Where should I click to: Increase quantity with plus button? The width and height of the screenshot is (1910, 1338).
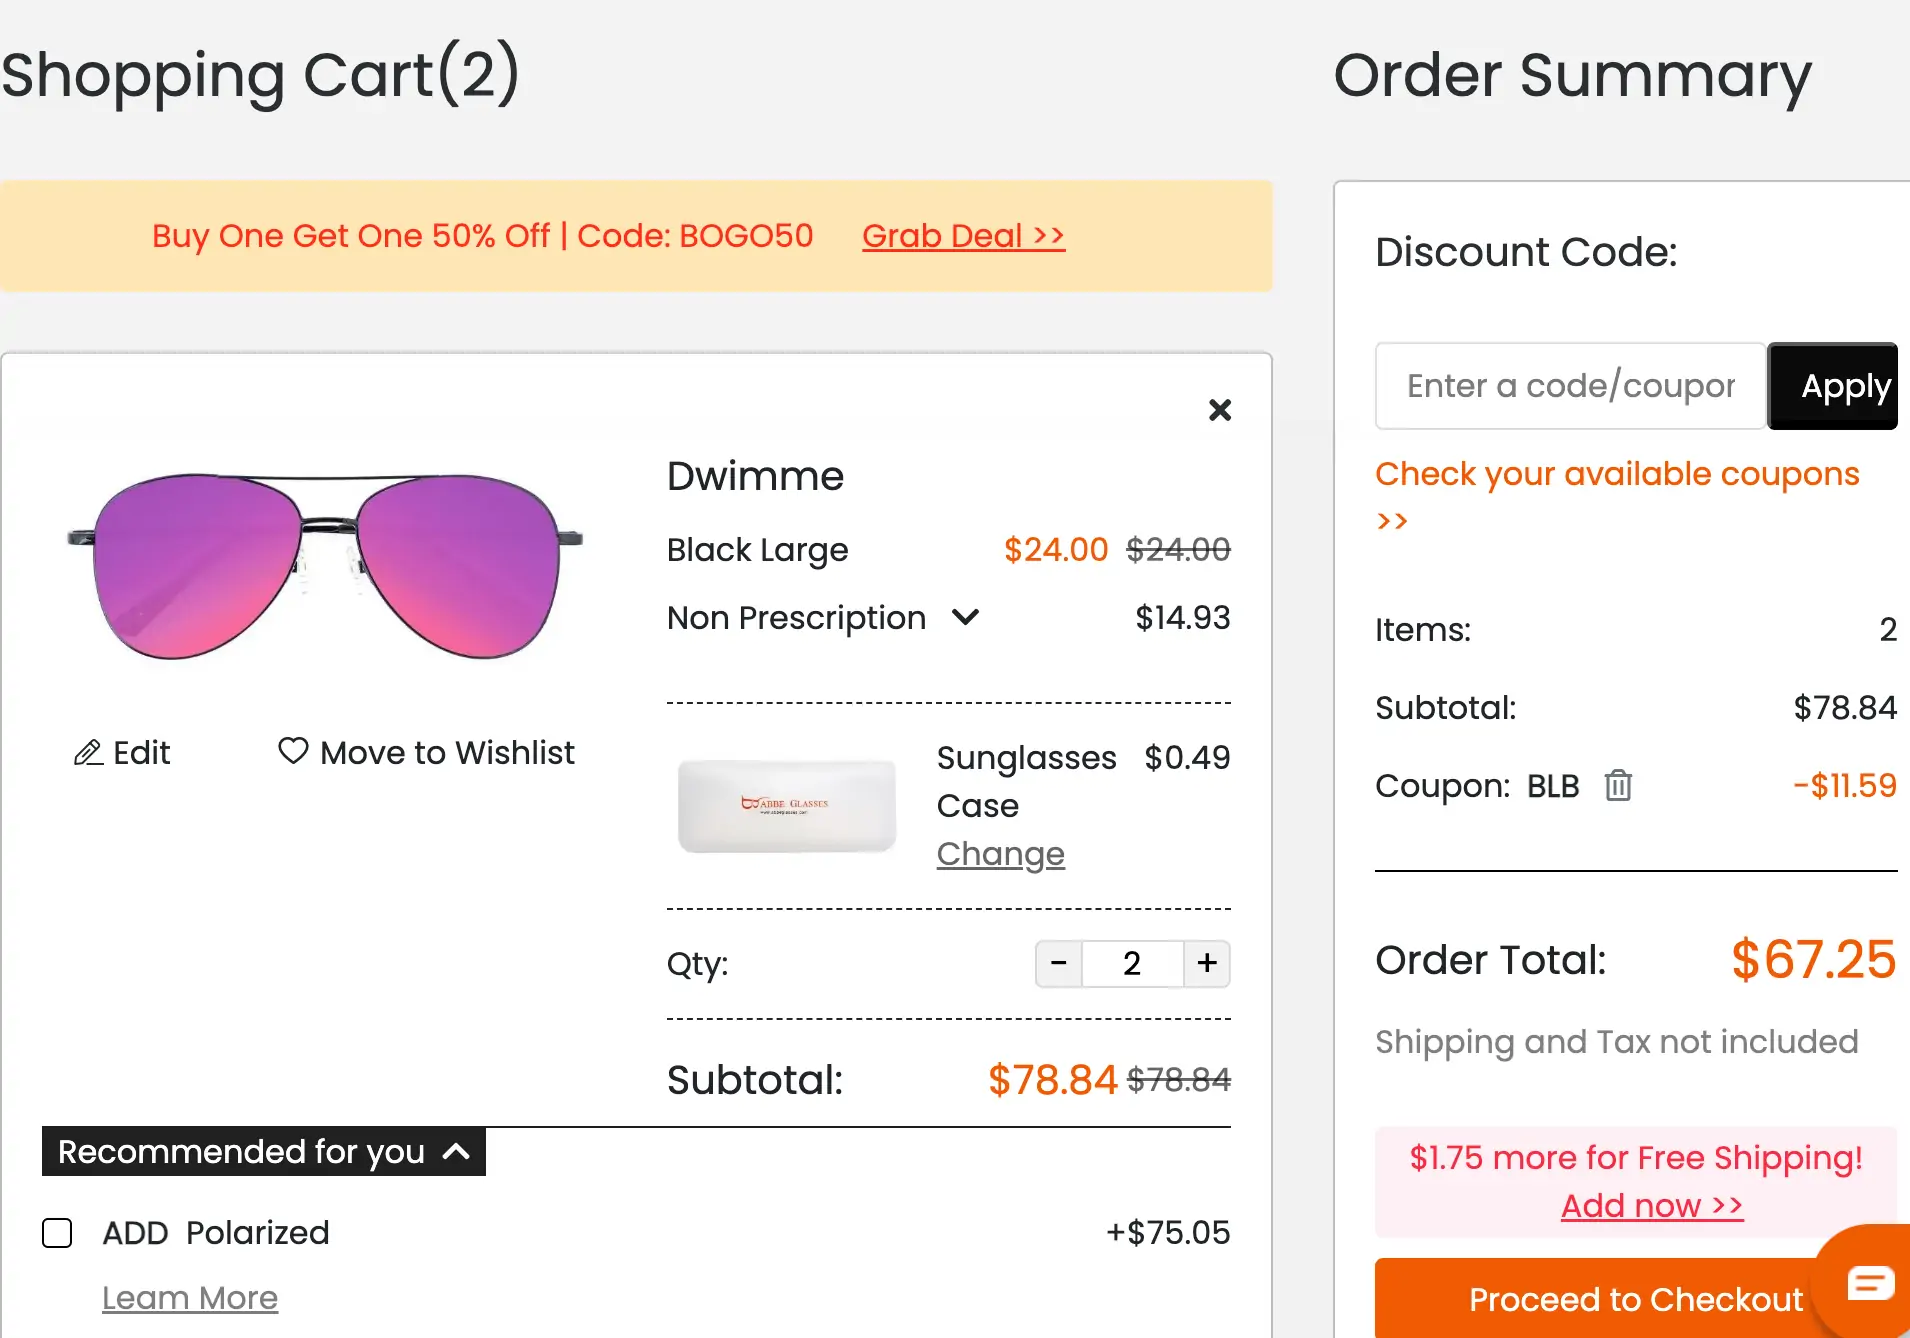click(1207, 964)
